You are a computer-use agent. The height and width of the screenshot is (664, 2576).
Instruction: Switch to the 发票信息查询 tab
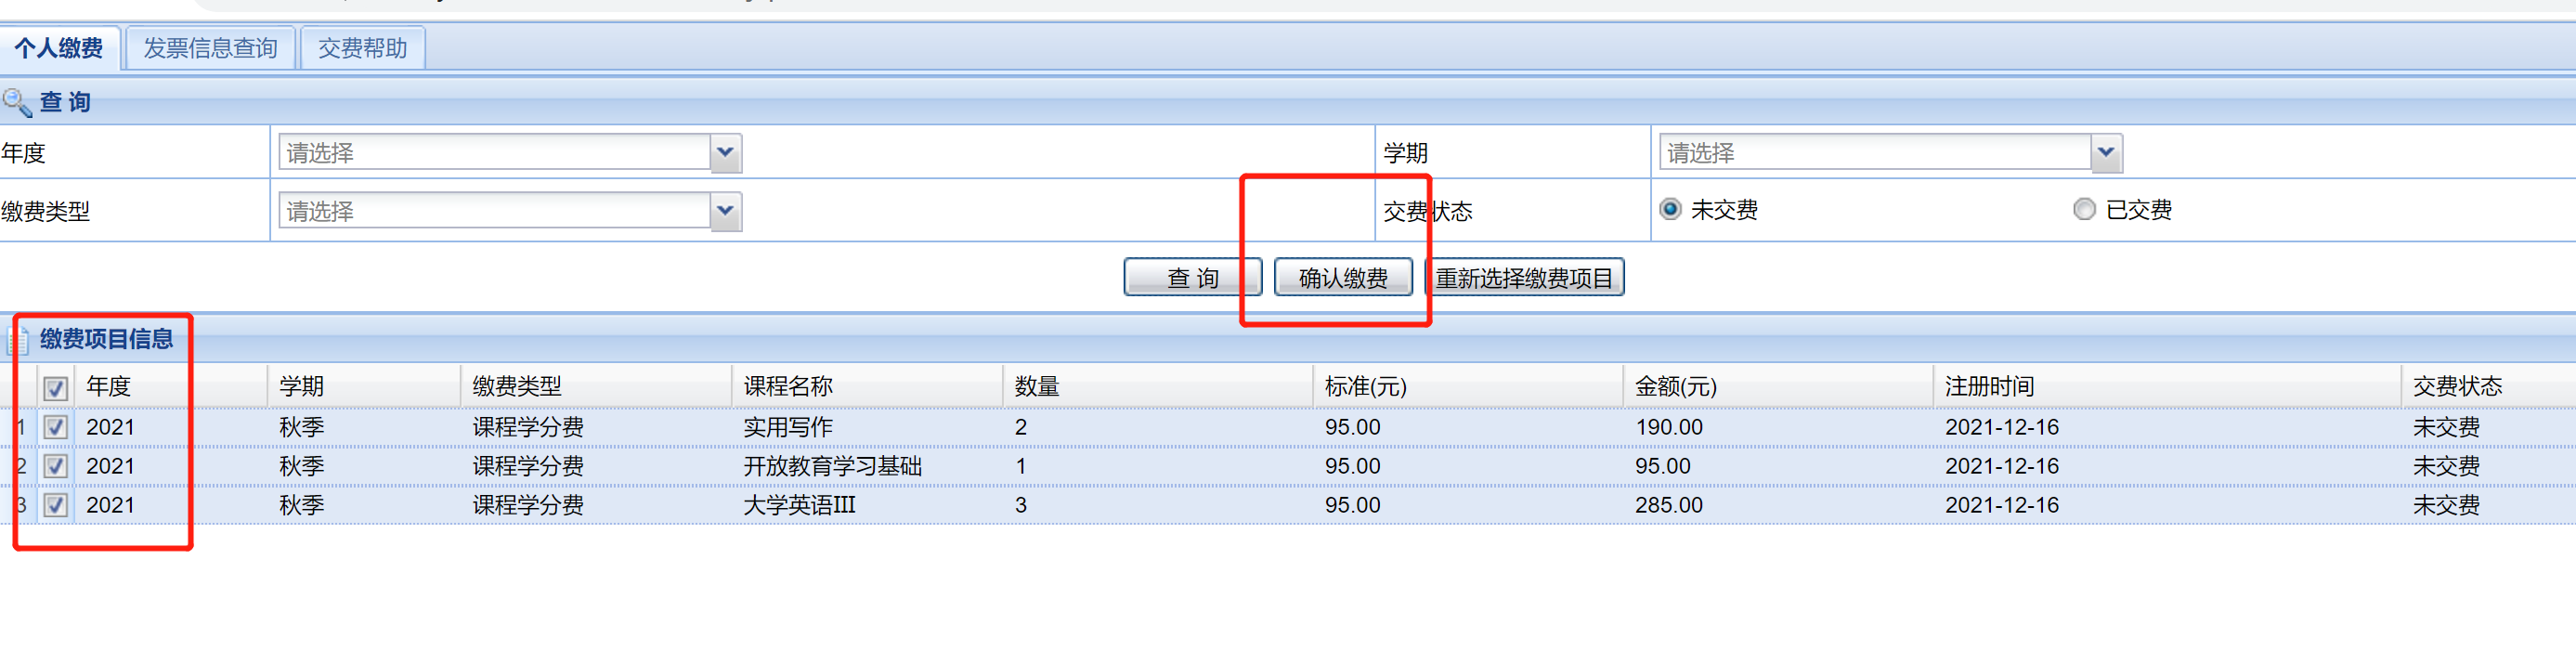tap(210, 48)
